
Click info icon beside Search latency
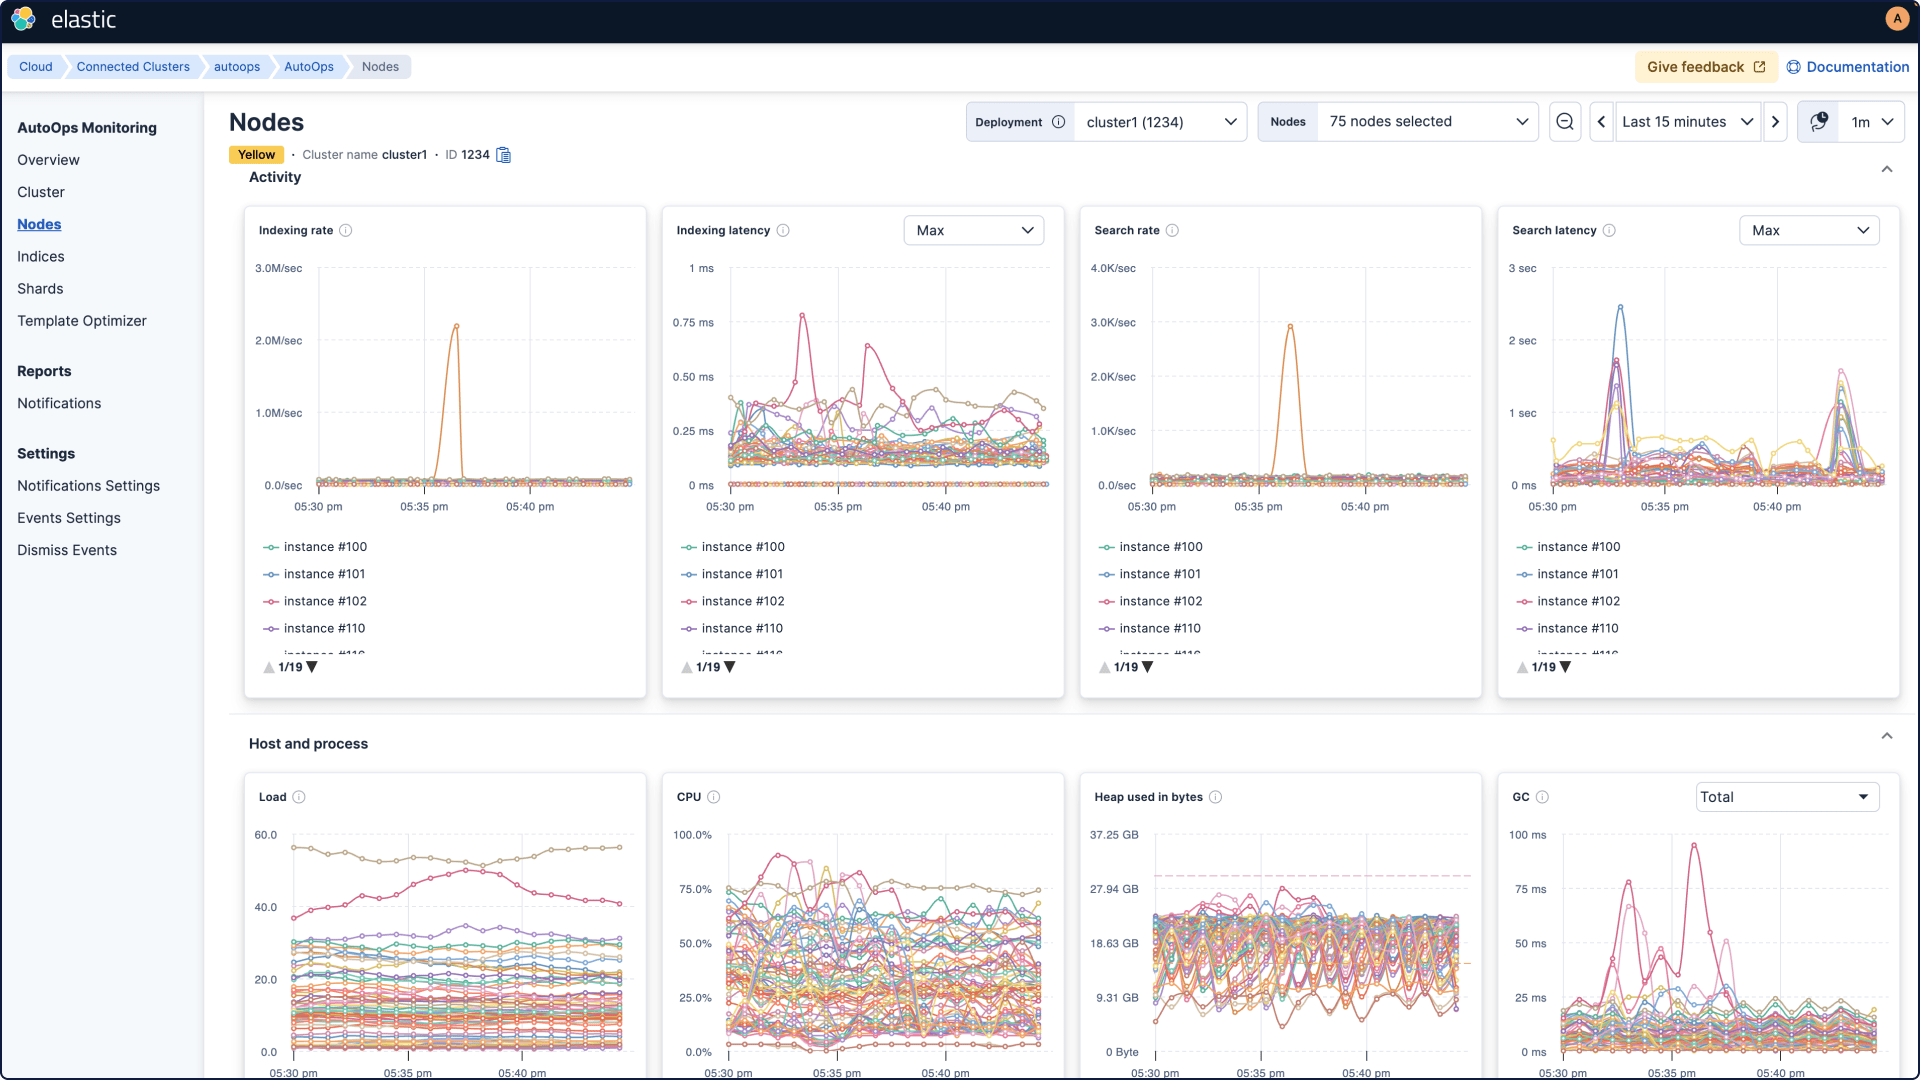pyautogui.click(x=1609, y=230)
